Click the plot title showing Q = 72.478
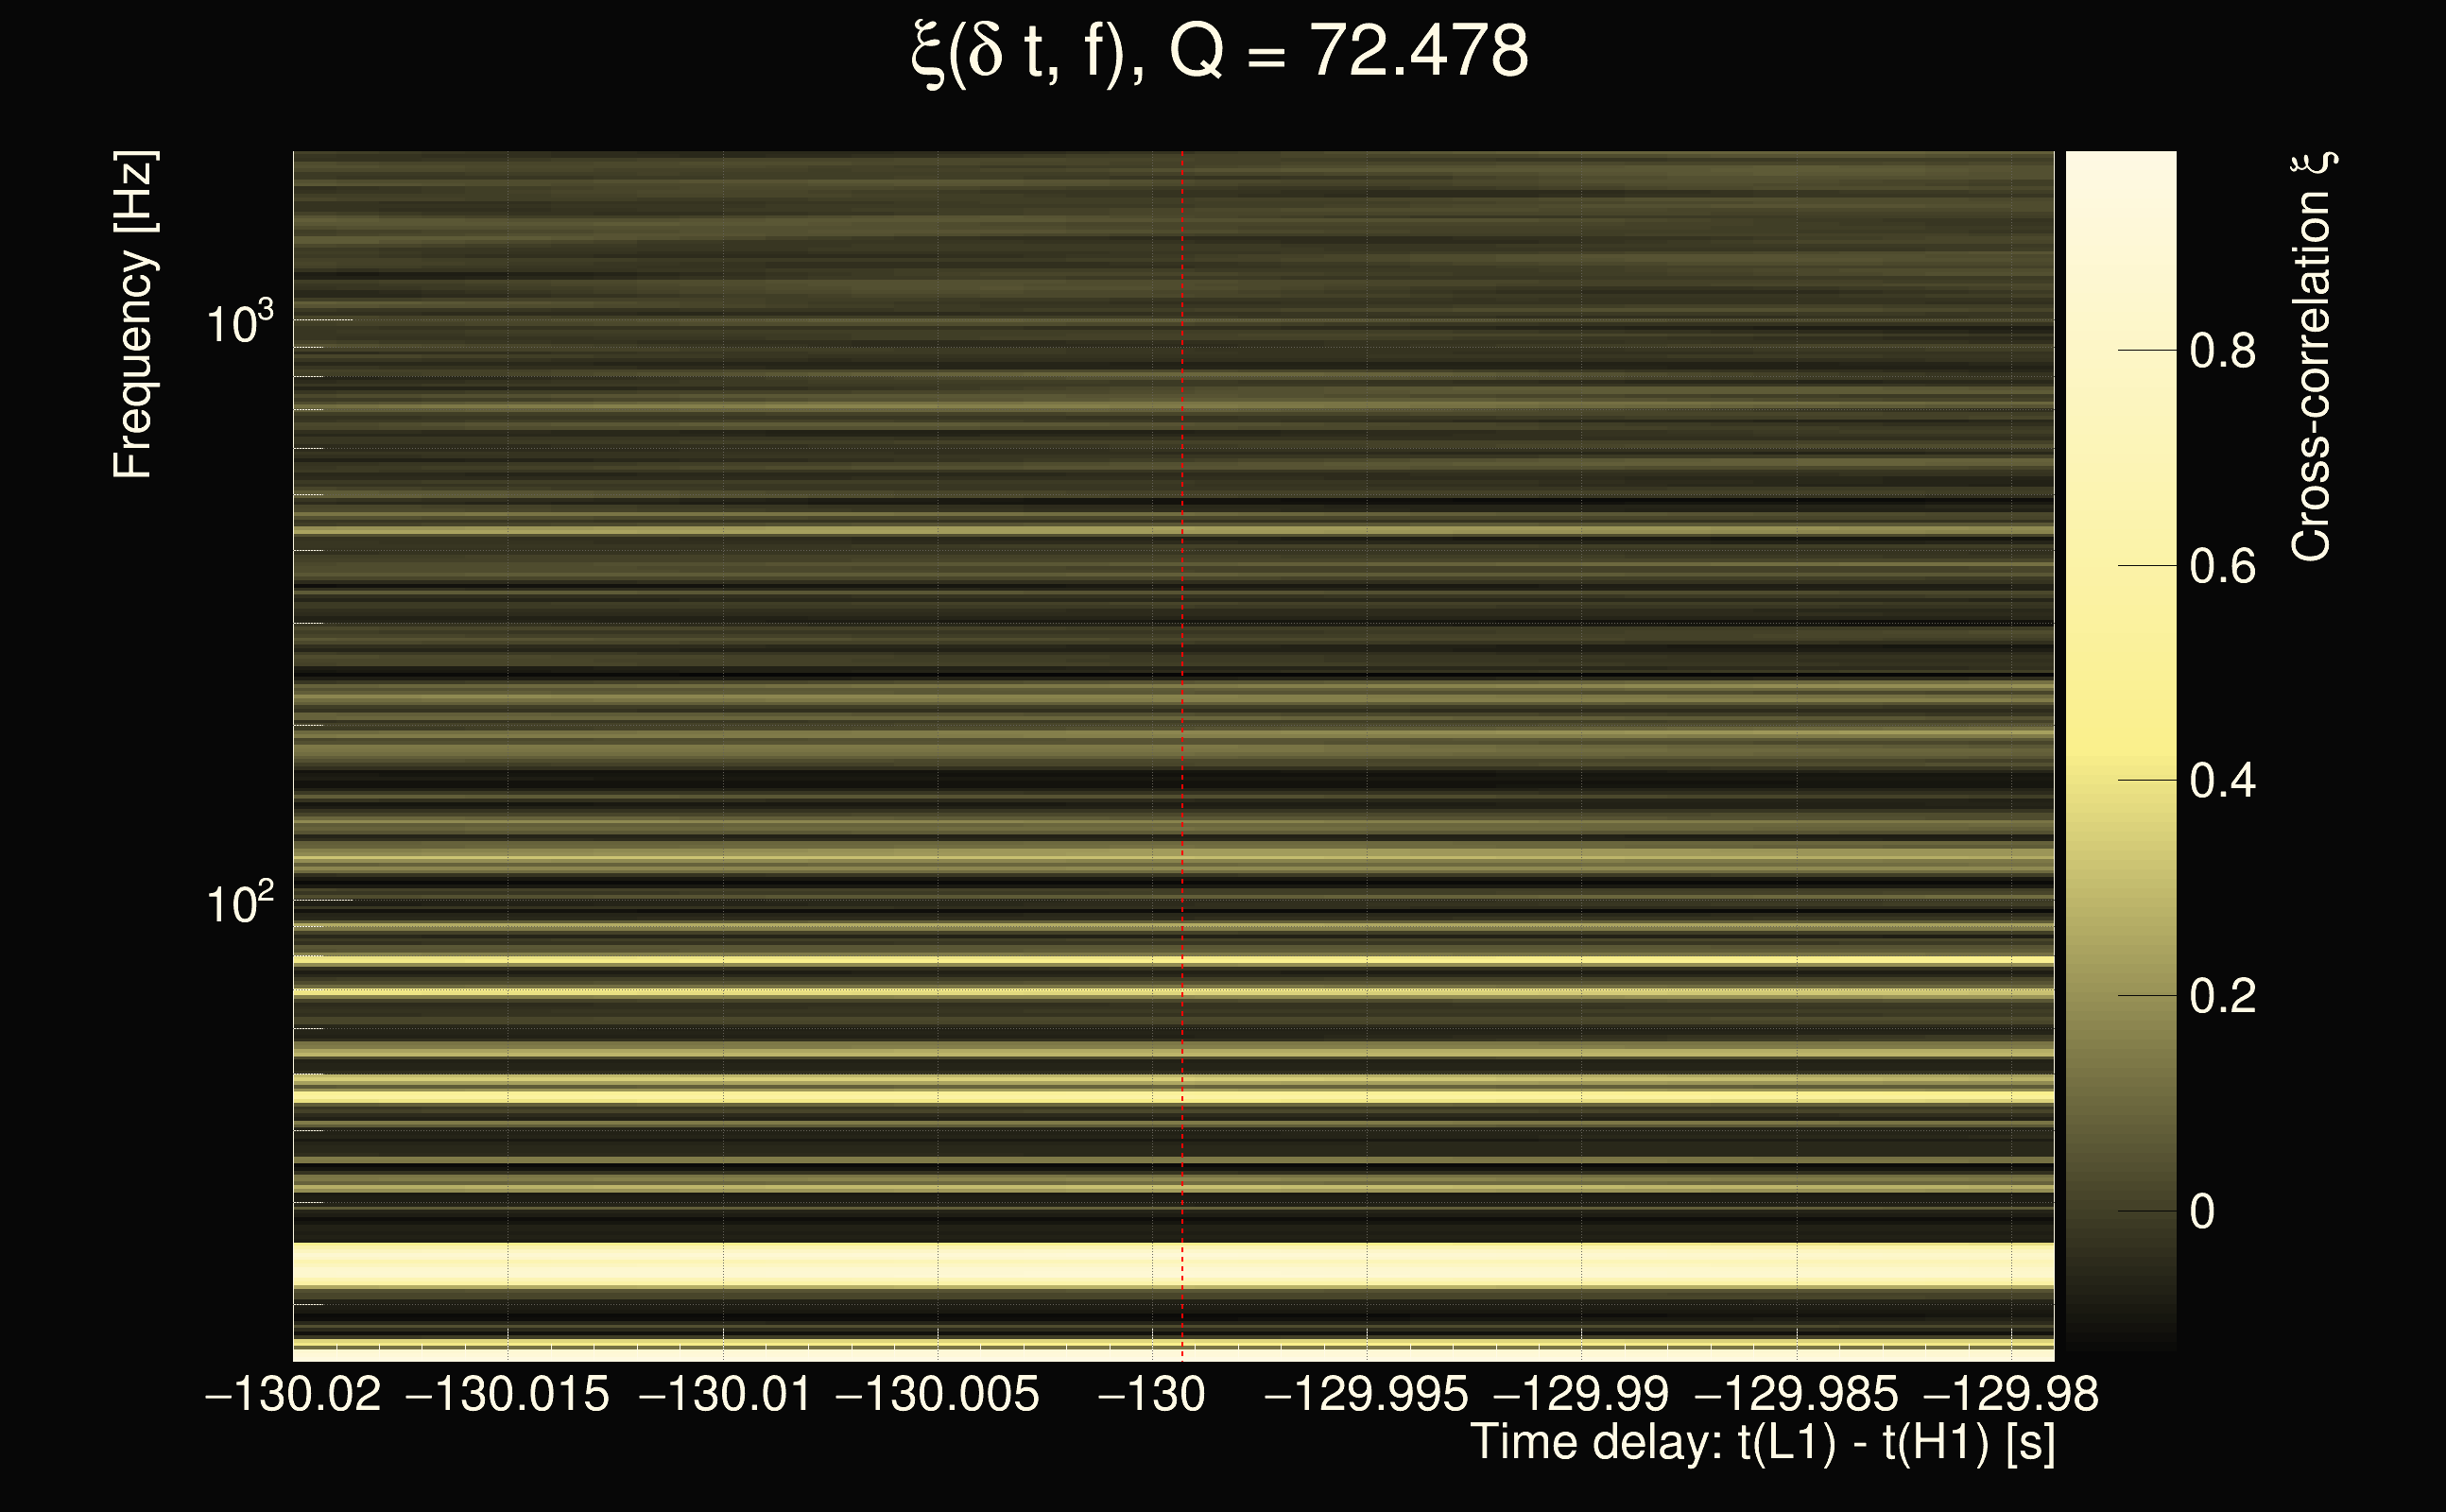Image resolution: width=2446 pixels, height=1512 pixels. 1220,52
